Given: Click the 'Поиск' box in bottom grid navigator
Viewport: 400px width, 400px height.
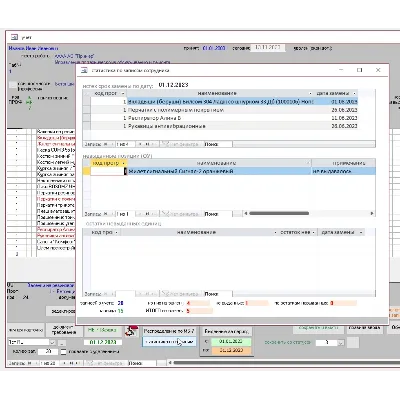Looking at the screenshot, I should [218, 294].
